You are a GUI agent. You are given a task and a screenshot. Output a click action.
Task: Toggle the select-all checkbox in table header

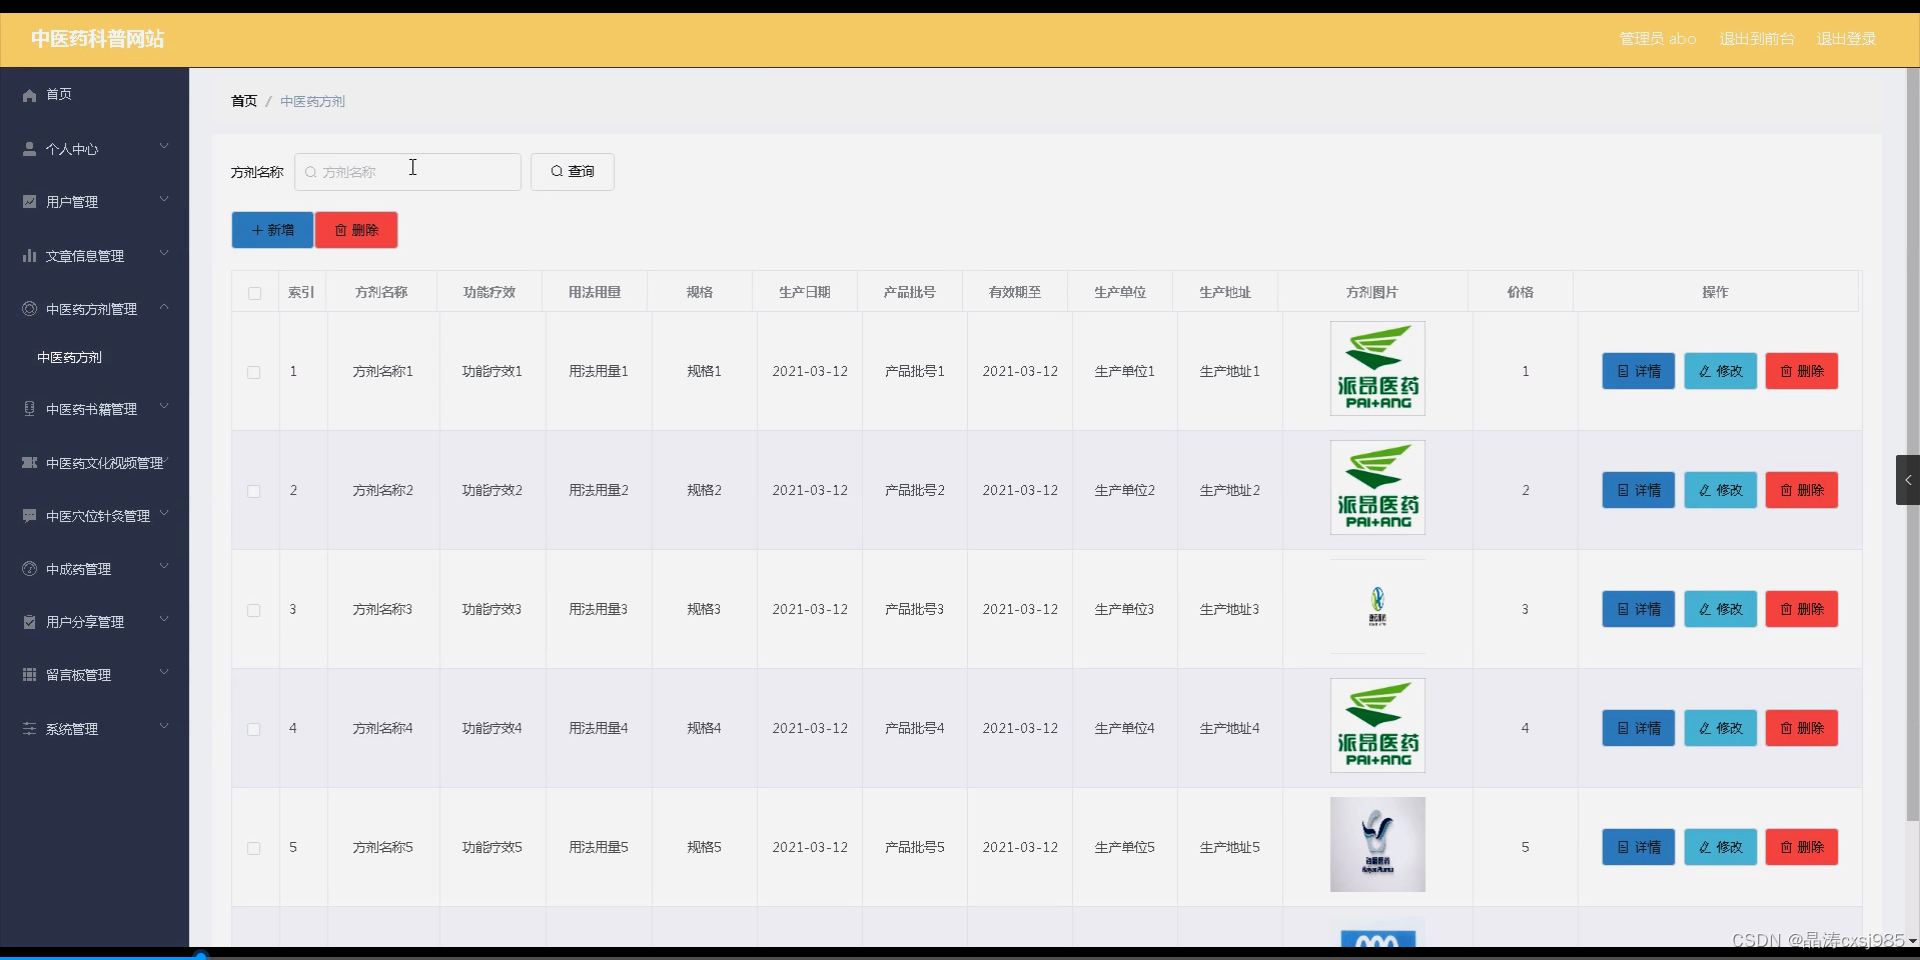pos(254,293)
